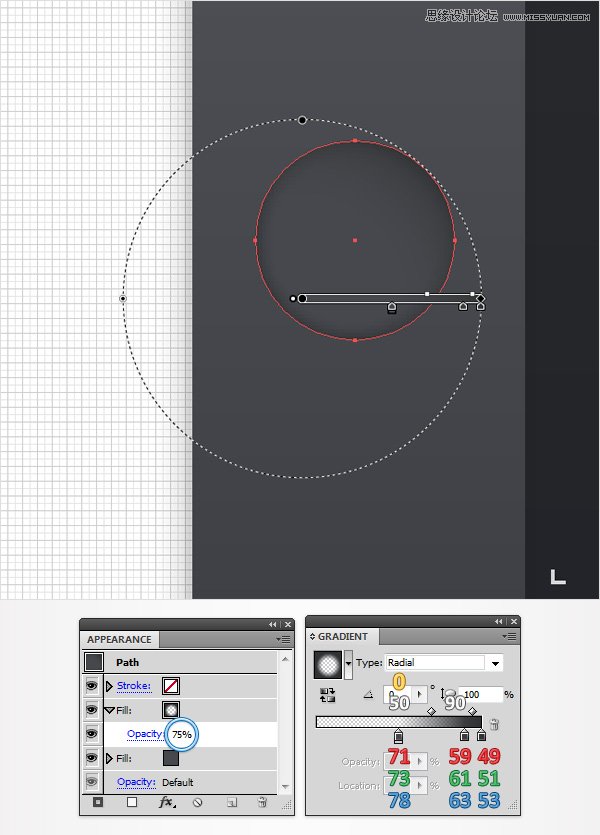The image size is (600, 835).
Task: Select the first gradient stop under slider
Action: tap(398, 736)
